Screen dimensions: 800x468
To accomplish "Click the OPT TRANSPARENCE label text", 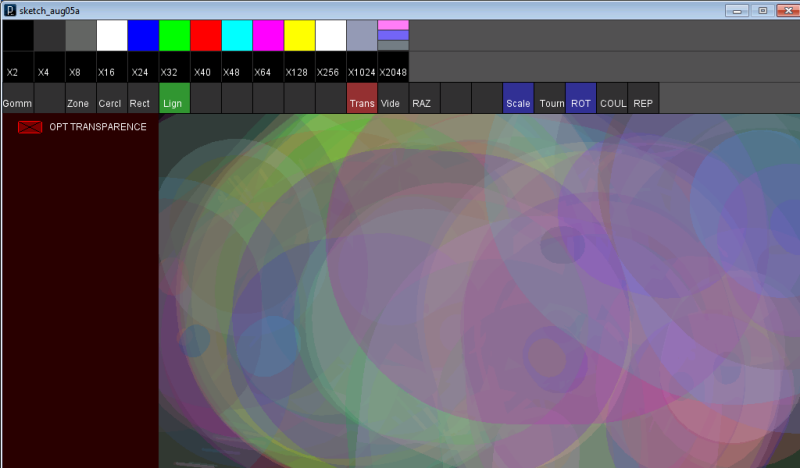I will [98, 127].
